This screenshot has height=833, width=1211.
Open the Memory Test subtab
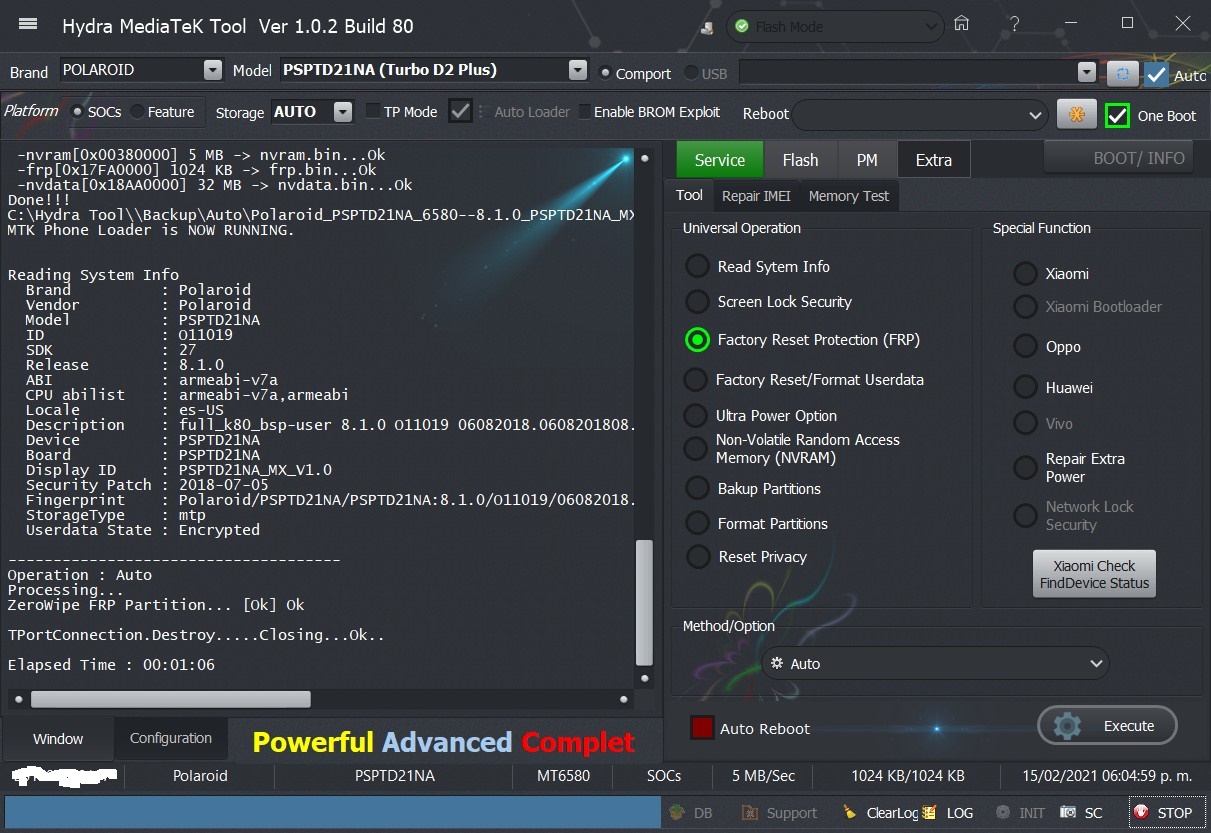[849, 196]
